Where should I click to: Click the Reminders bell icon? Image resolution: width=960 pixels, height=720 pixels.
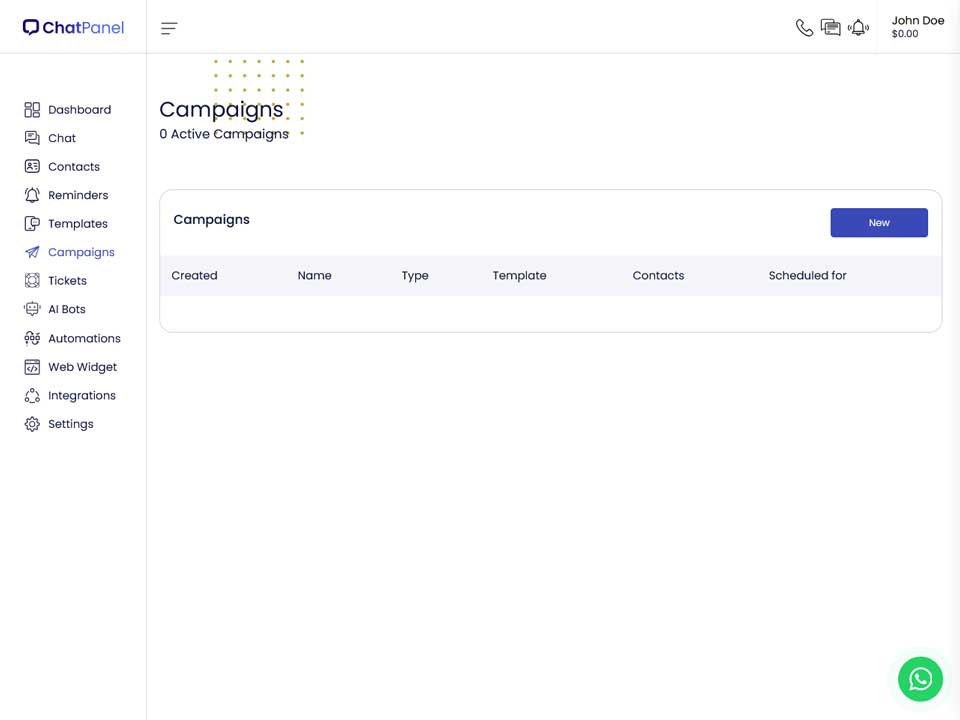coord(32,195)
